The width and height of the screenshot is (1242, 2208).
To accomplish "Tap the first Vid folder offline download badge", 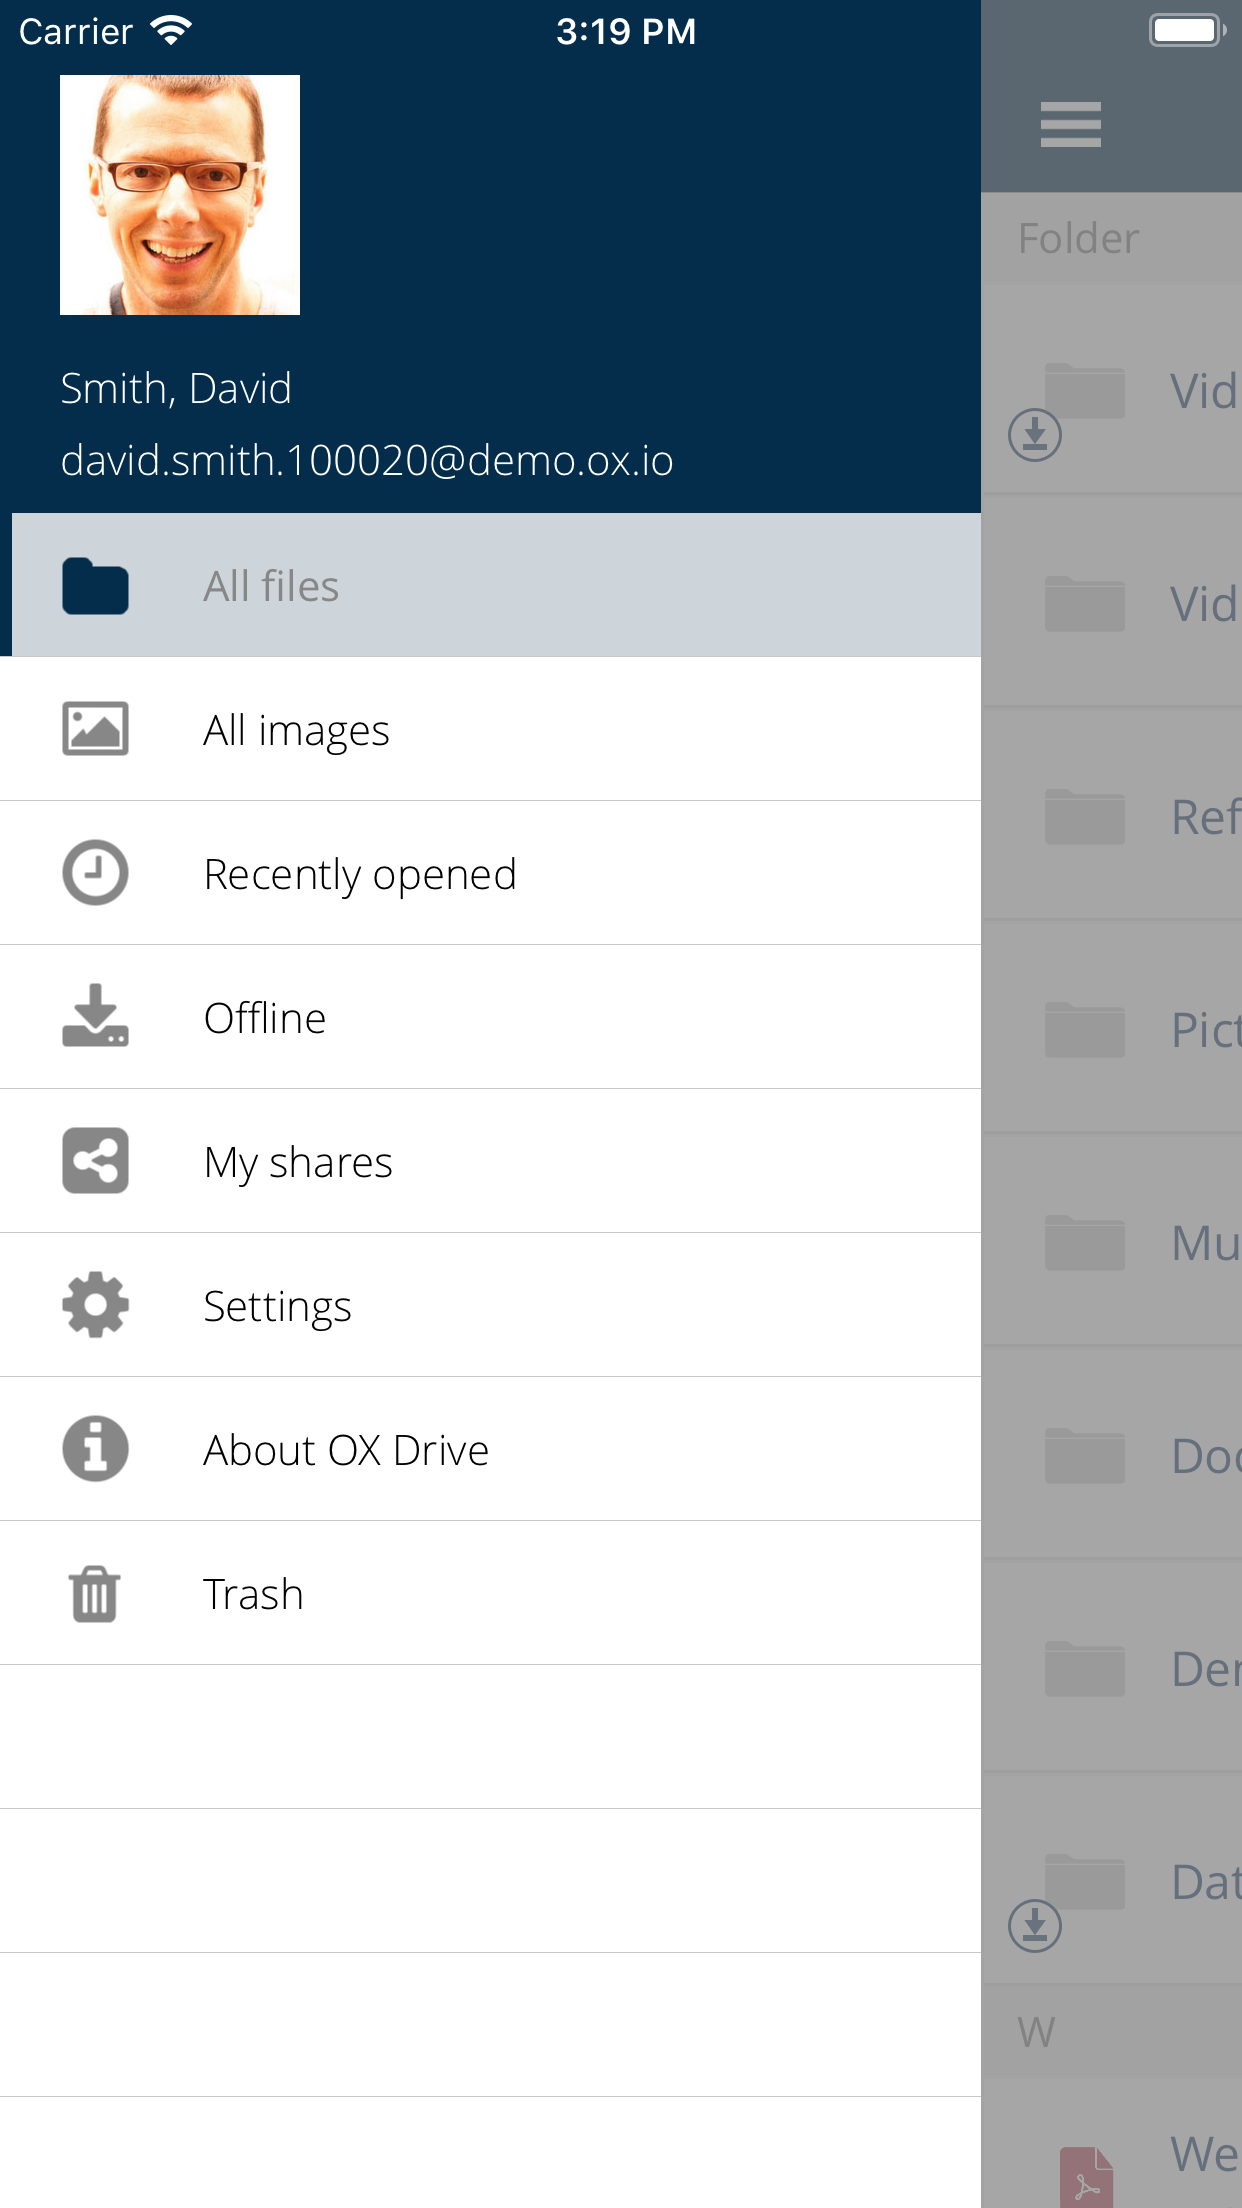I will click(1035, 434).
